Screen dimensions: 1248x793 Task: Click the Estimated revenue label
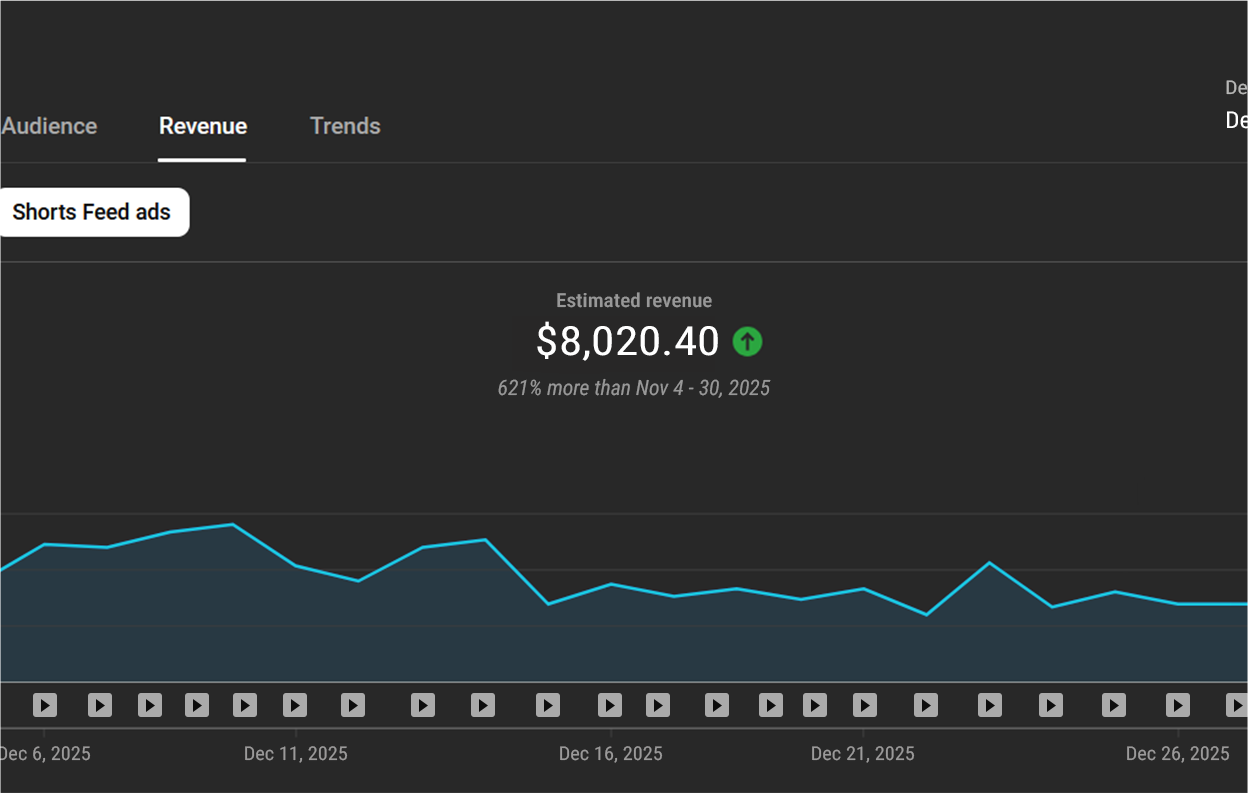click(x=633, y=300)
